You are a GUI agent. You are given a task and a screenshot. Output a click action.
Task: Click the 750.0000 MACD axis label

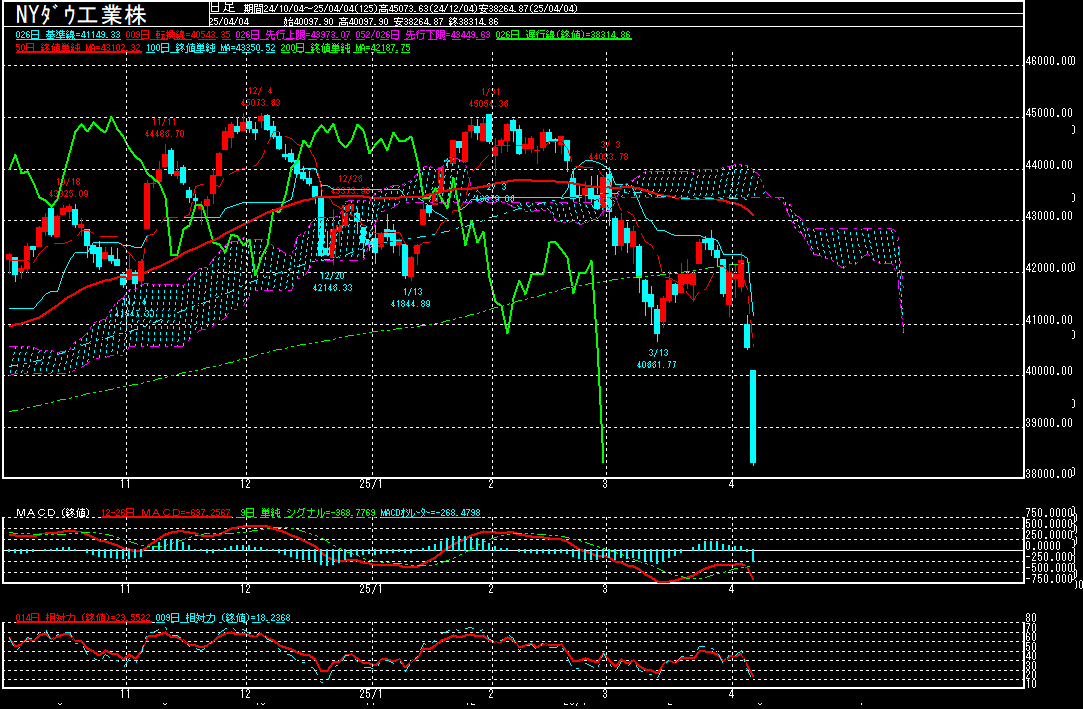coord(1049,513)
